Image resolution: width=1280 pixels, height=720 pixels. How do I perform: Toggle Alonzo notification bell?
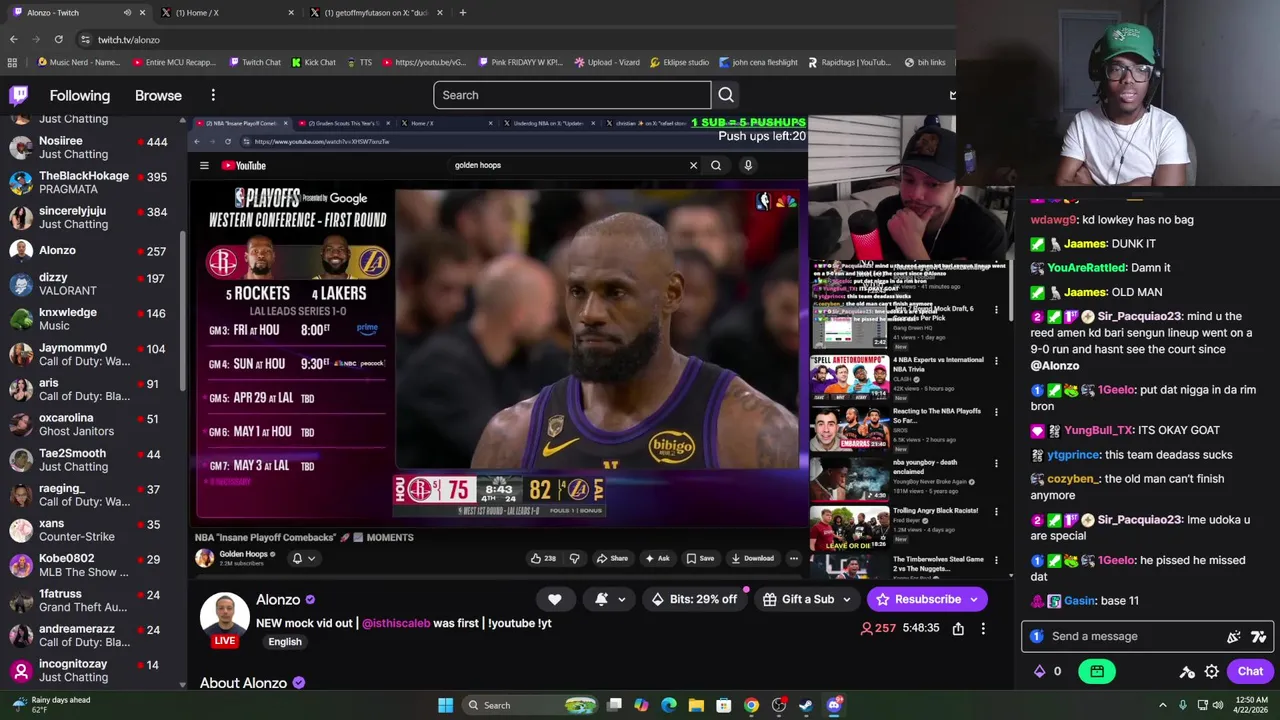601,599
